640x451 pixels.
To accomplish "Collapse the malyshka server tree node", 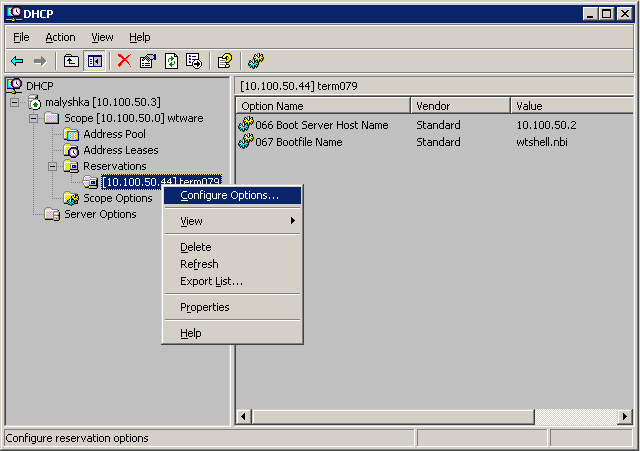I will 15,102.
